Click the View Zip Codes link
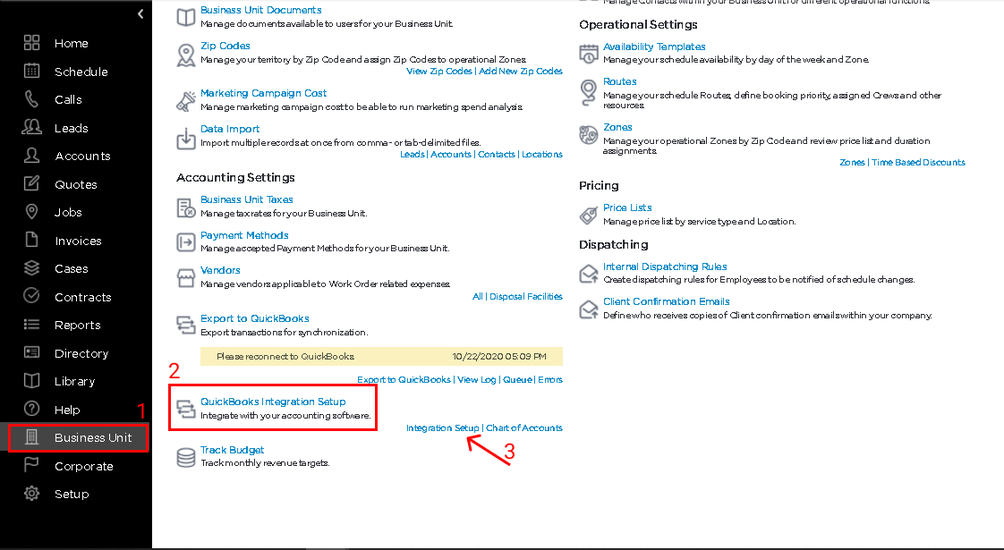1004x550 pixels. (x=439, y=71)
